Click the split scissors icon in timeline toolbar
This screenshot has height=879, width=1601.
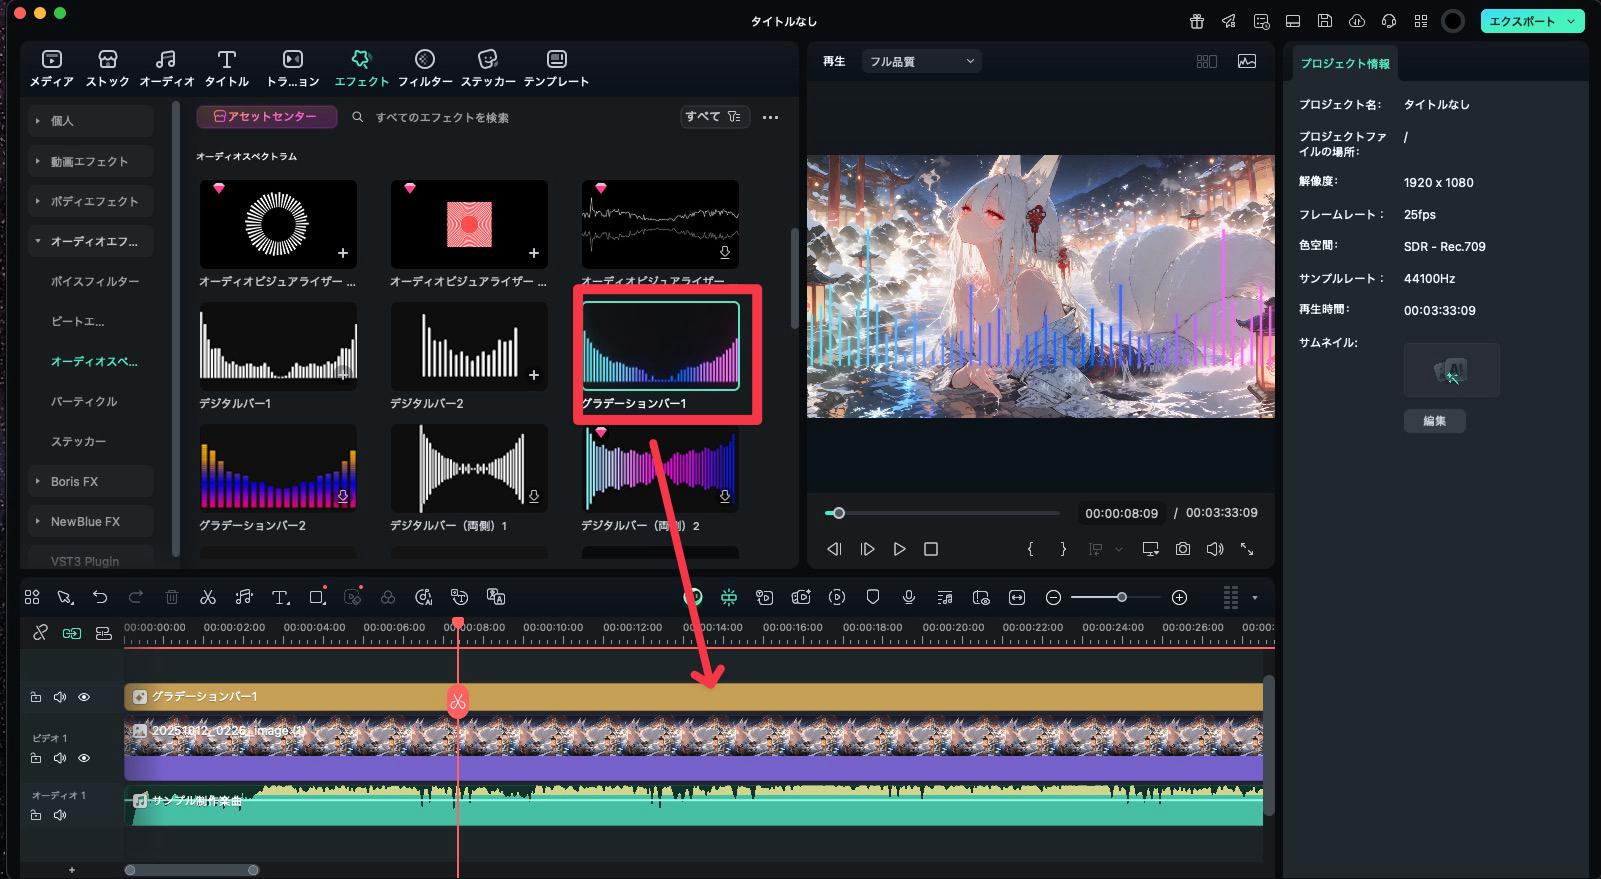[x=208, y=597]
